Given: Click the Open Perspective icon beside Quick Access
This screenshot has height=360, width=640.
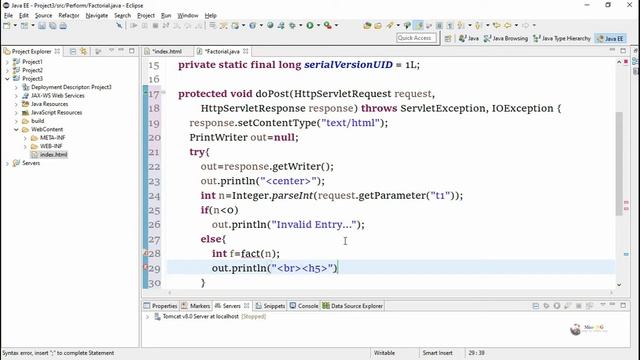Looking at the screenshot, I should coord(448,38).
